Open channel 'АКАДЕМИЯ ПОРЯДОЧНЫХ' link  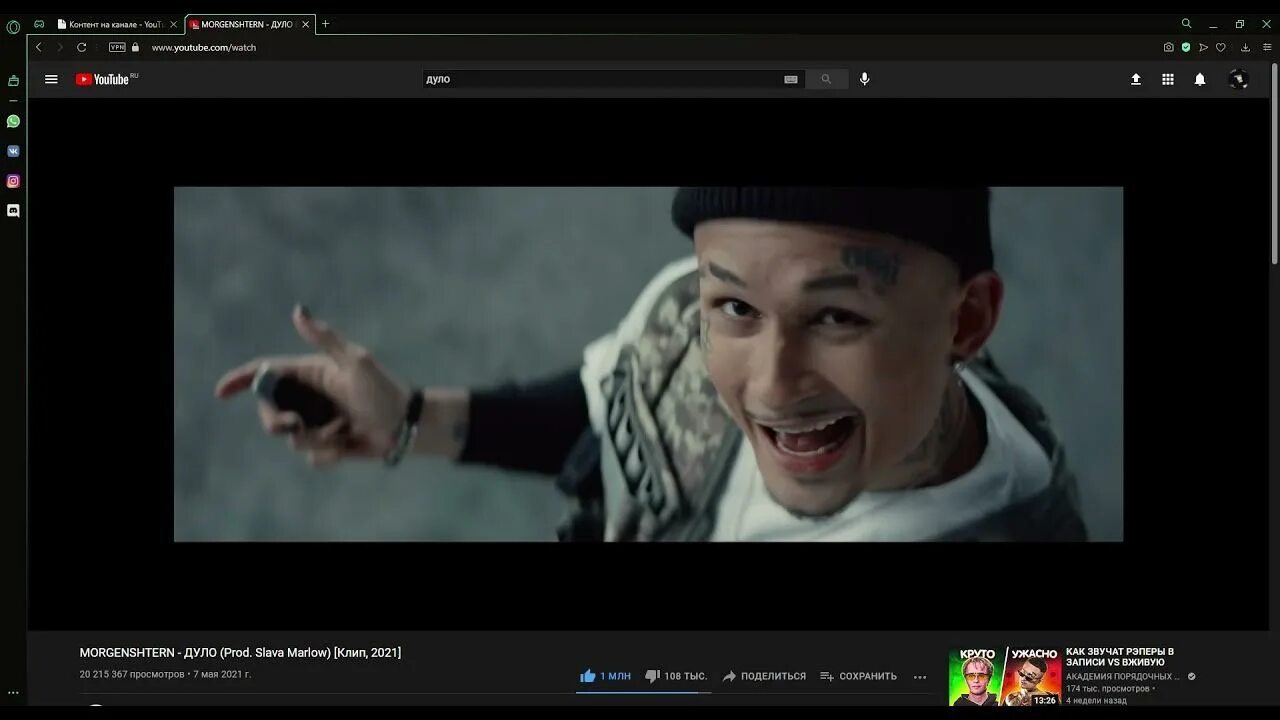click(x=1123, y=677)
